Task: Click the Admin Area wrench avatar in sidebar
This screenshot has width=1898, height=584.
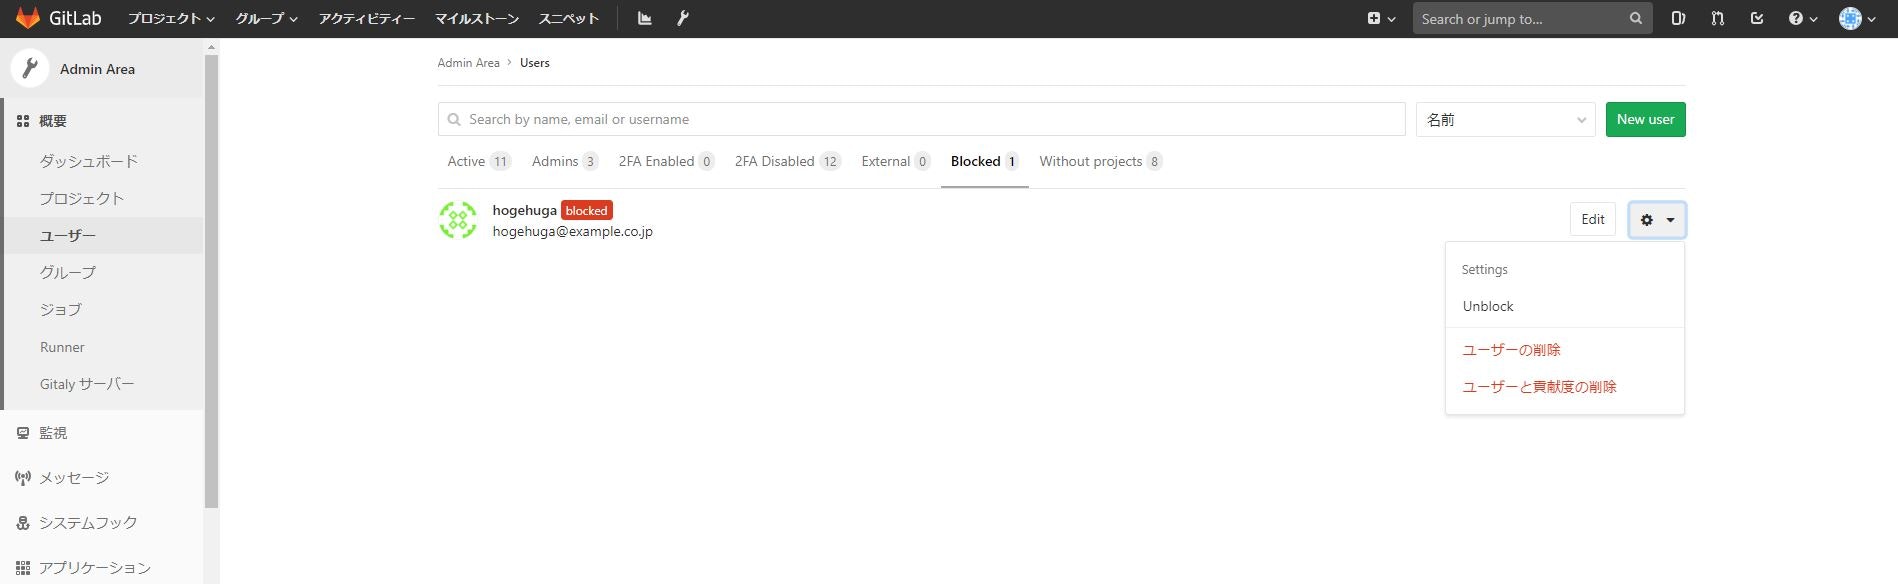Action: [x=30, y=68]
